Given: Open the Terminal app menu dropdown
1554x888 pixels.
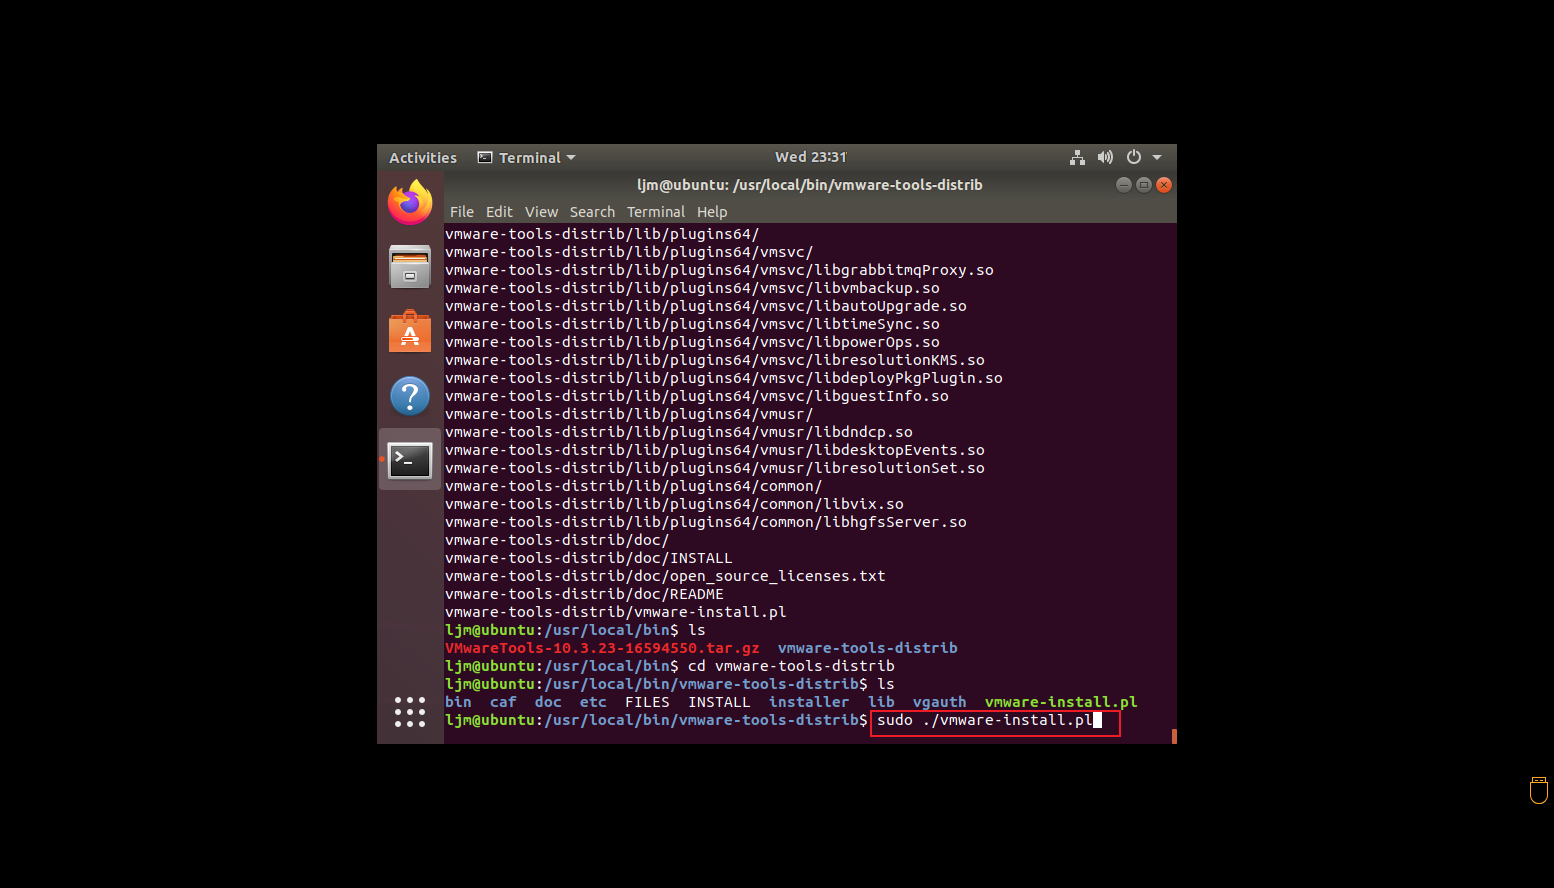Looking at the screenshot, I should 527,157.
